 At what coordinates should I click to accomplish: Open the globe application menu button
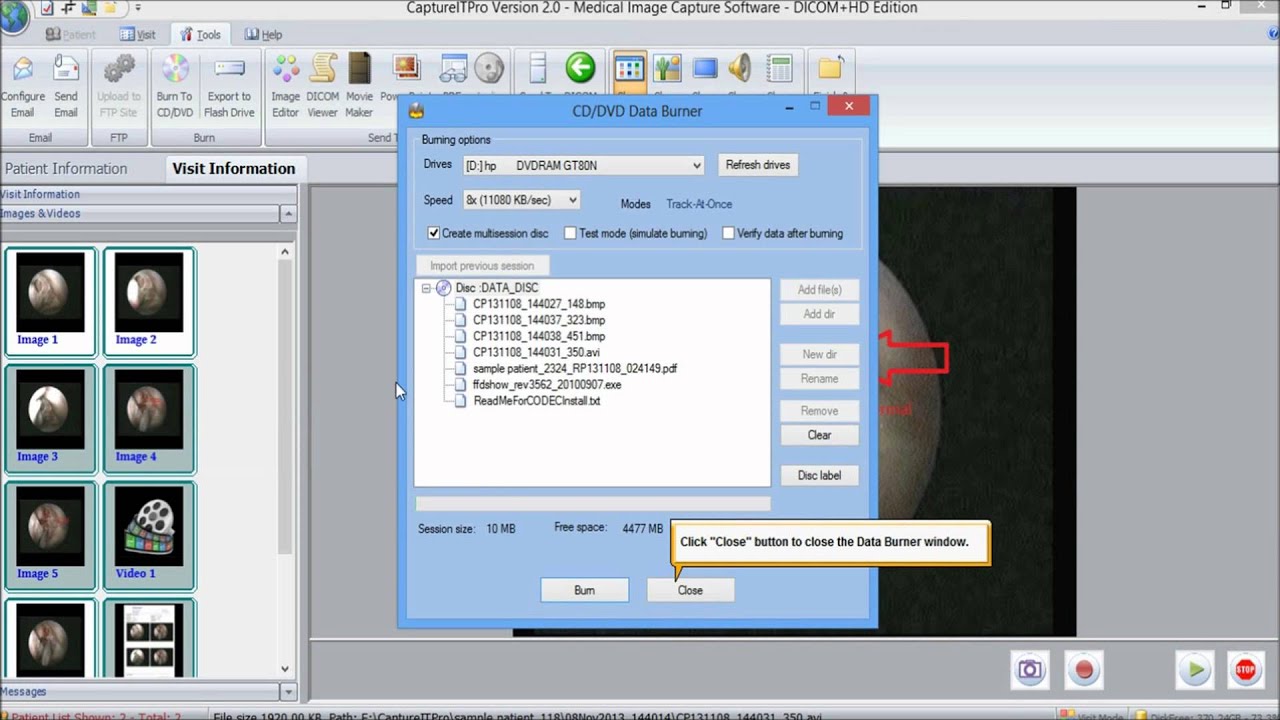click(12, 15)
